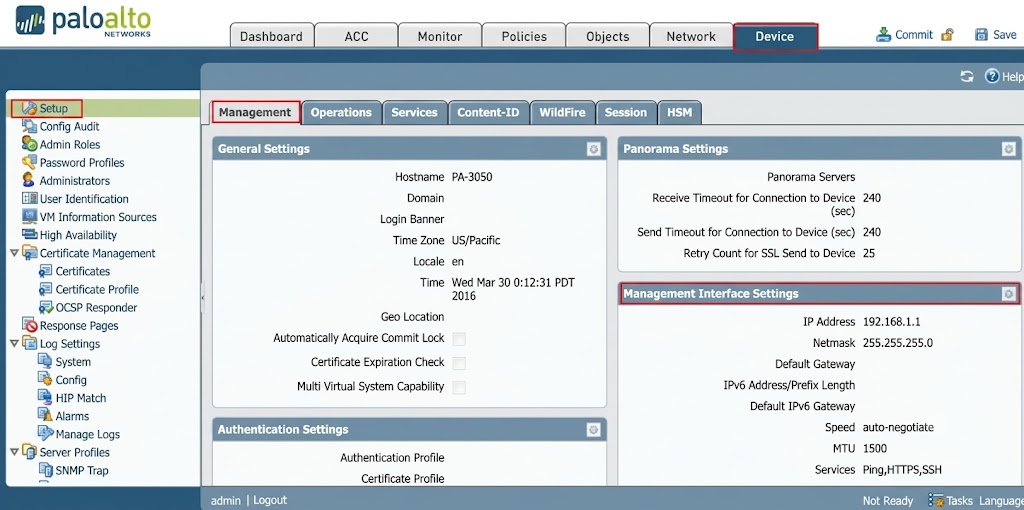The height and width of the screenshot is (510, 1024).
Task: Collapse sidebar using the splitter handle
Action: pyautogui.click(x=202, y=297)
